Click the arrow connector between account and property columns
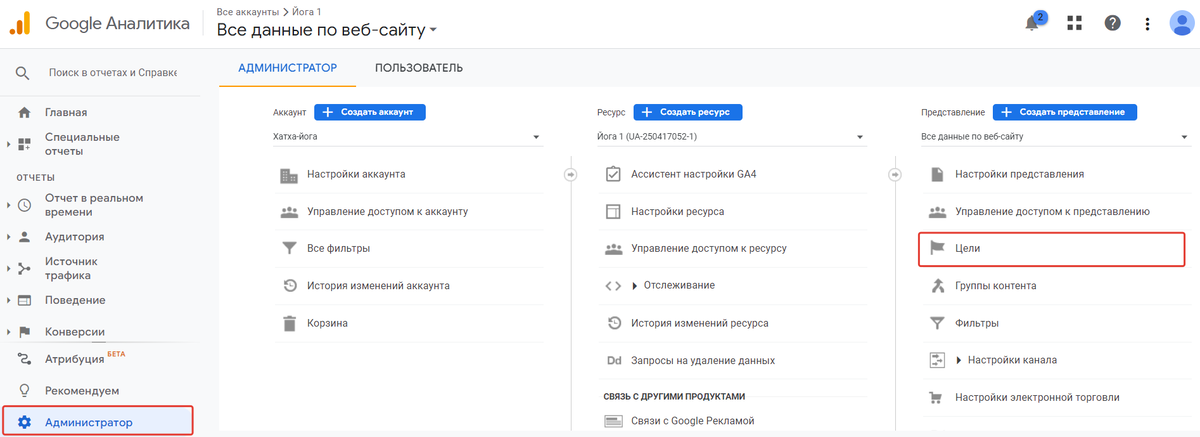Viewport: 1200px width, 437px height. pyautogui.click(x=570, y=175)
